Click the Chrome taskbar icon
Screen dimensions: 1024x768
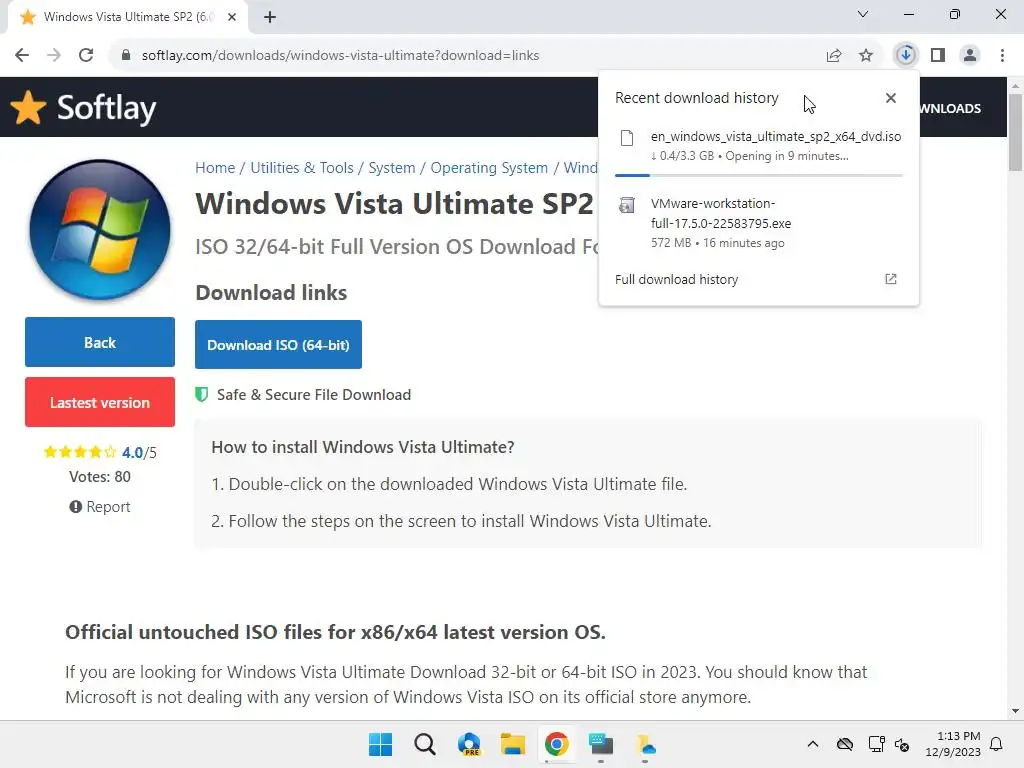click(x=556, y=744)
